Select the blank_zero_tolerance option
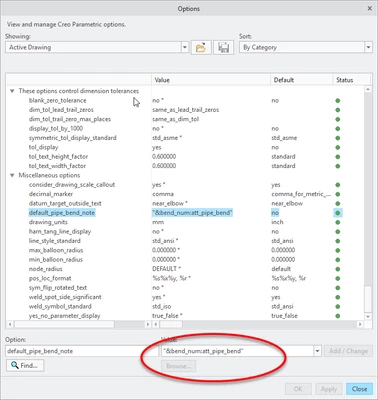Image resolution: width=378 pixels, height=400 pixels. pyautogui.click(x=57, y=101)
